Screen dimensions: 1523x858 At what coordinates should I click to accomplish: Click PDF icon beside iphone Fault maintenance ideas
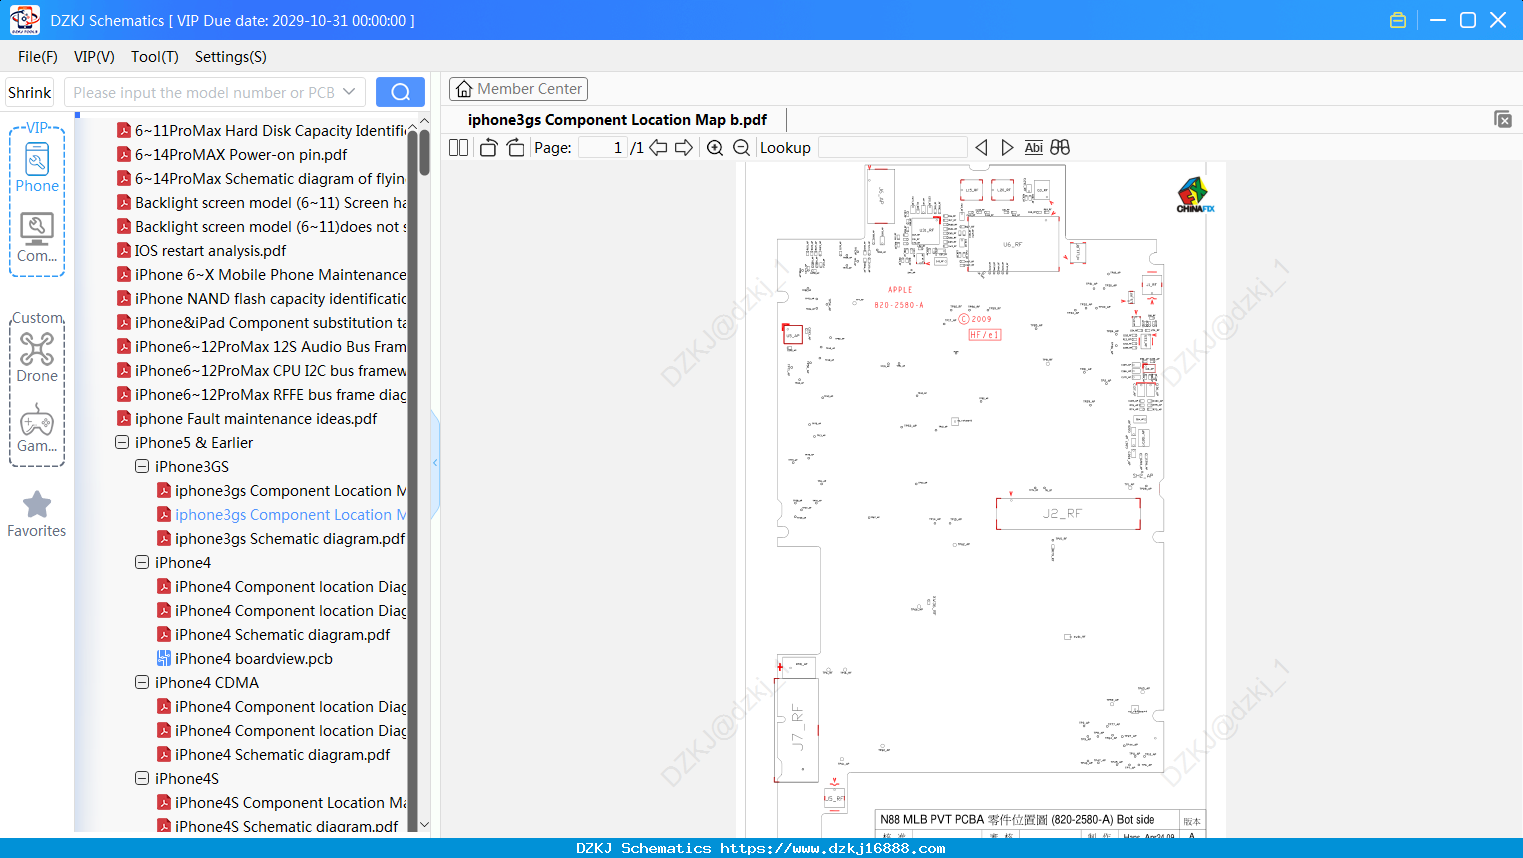(124, 419)
